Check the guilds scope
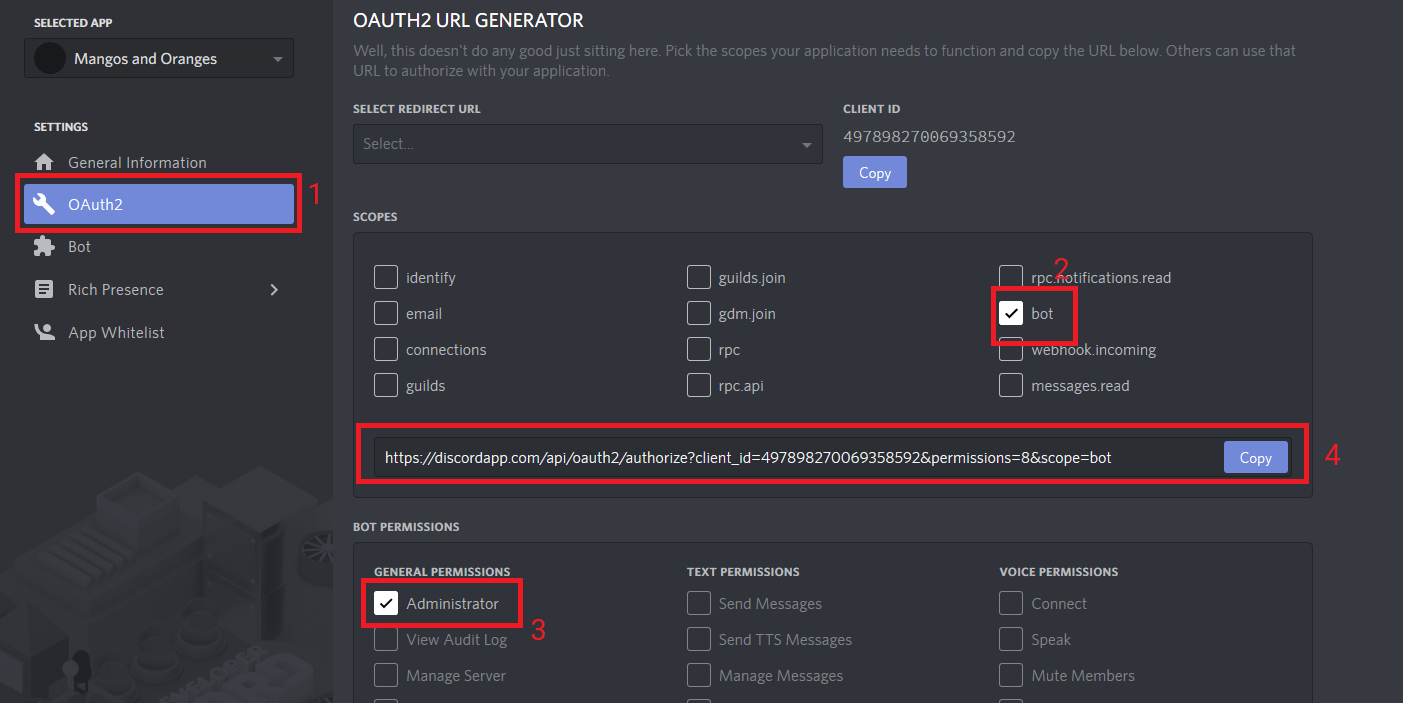1403x703 pixels. tap(386, 385)
